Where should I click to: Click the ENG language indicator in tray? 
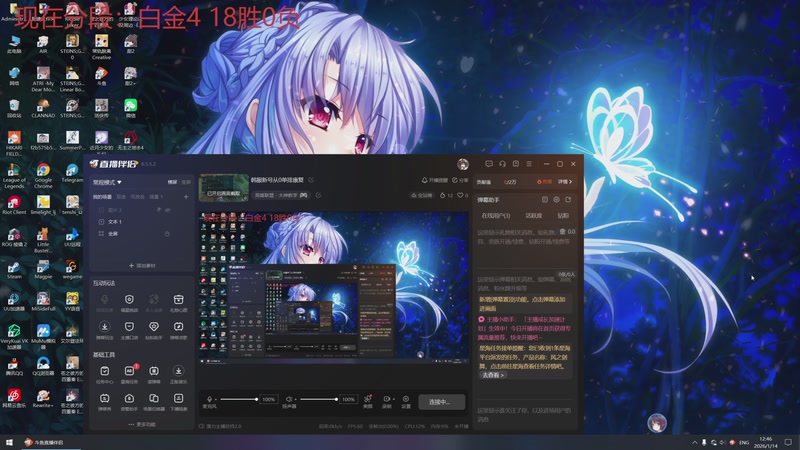[744, 442]
